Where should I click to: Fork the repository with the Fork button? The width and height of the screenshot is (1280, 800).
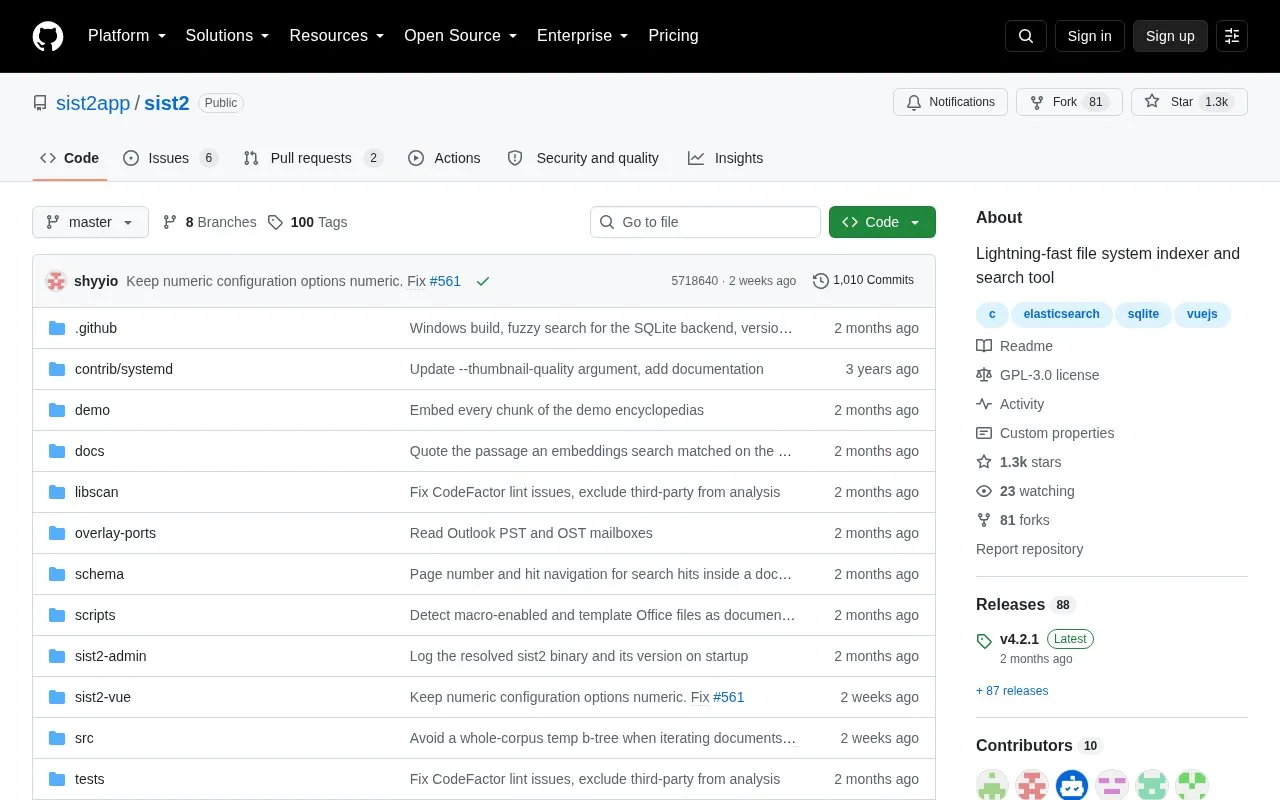point(1069,102)
